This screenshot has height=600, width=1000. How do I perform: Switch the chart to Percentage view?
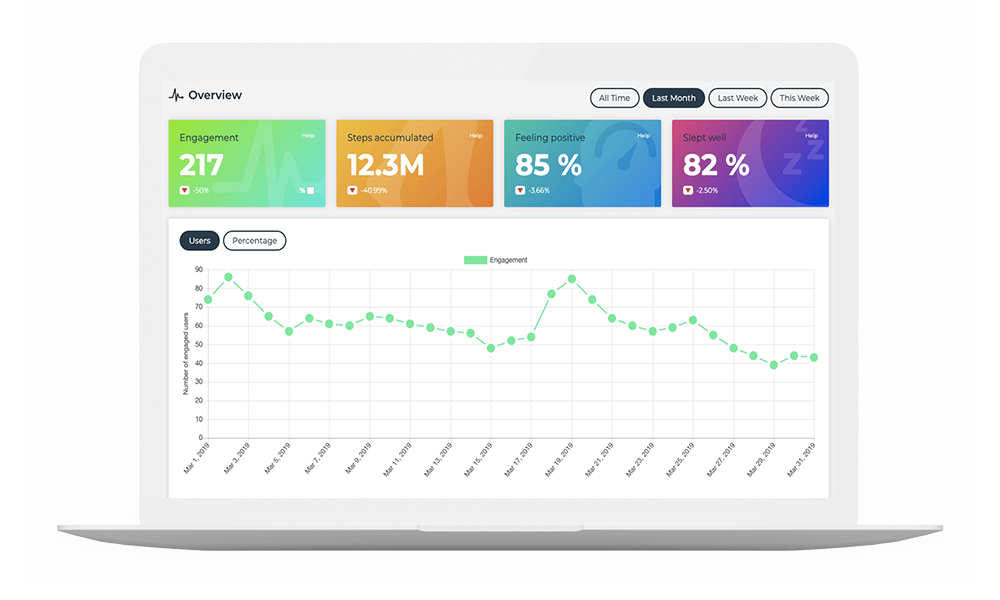[x=254, y=240]
